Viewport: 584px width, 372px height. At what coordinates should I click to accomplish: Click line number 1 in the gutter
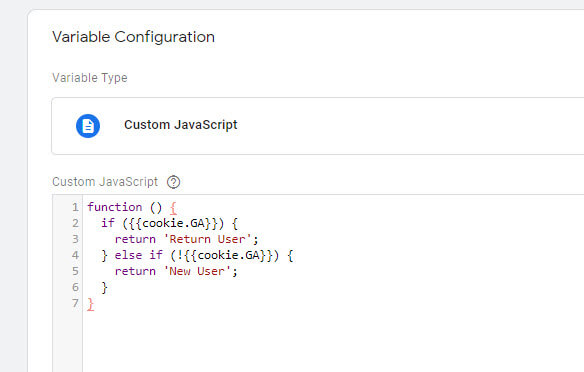pos(75,207)
